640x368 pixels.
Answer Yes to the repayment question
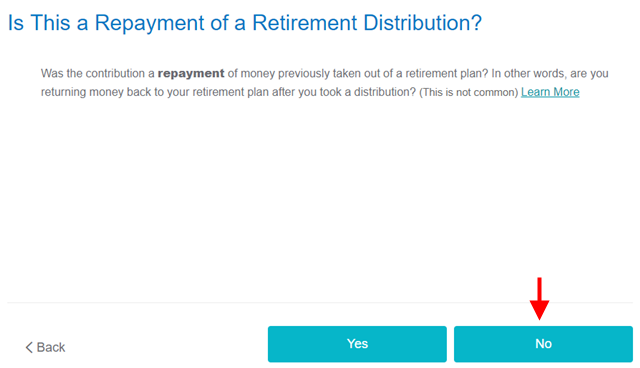click(357, 344)
